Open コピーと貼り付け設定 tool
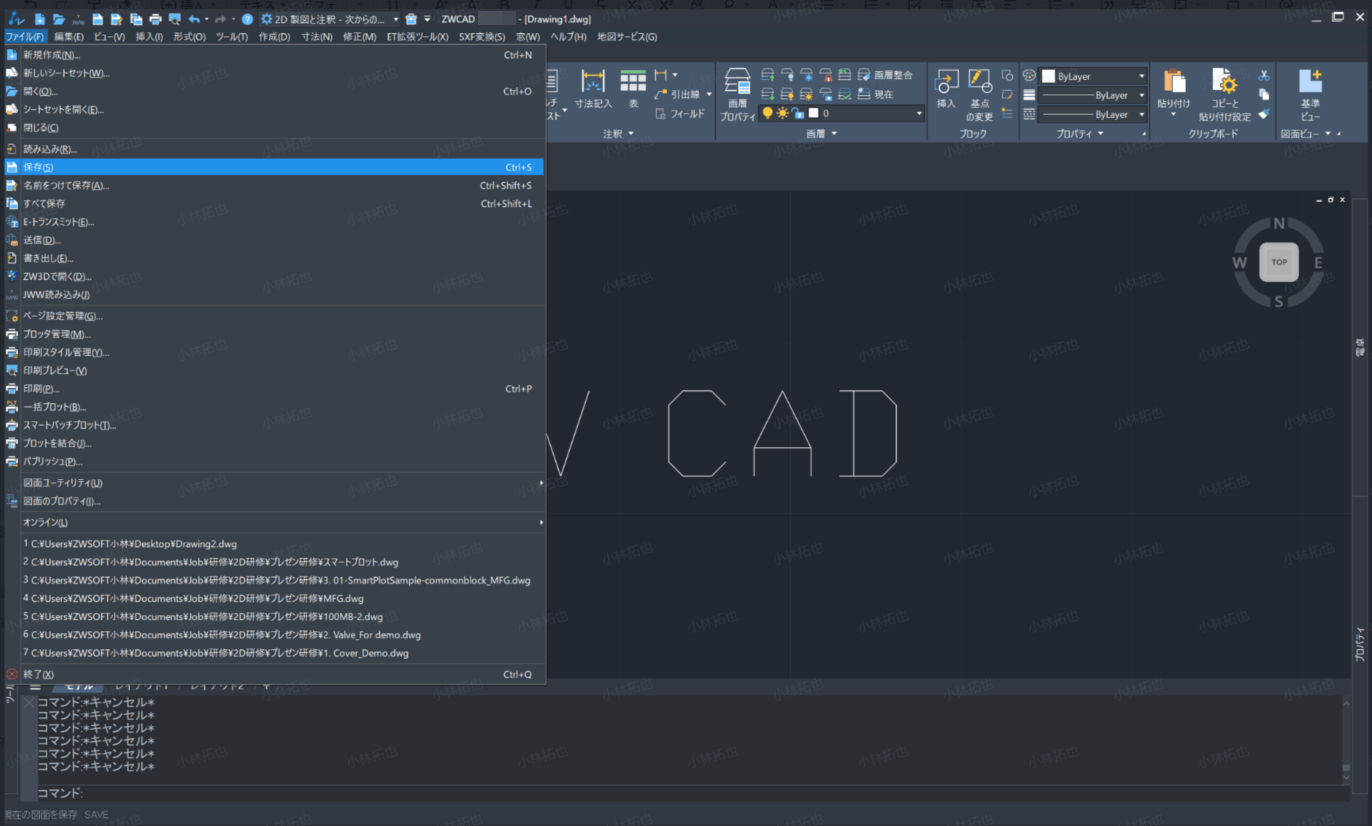This screenshot has width=1372, height=826. click(x=1225, y=95)
